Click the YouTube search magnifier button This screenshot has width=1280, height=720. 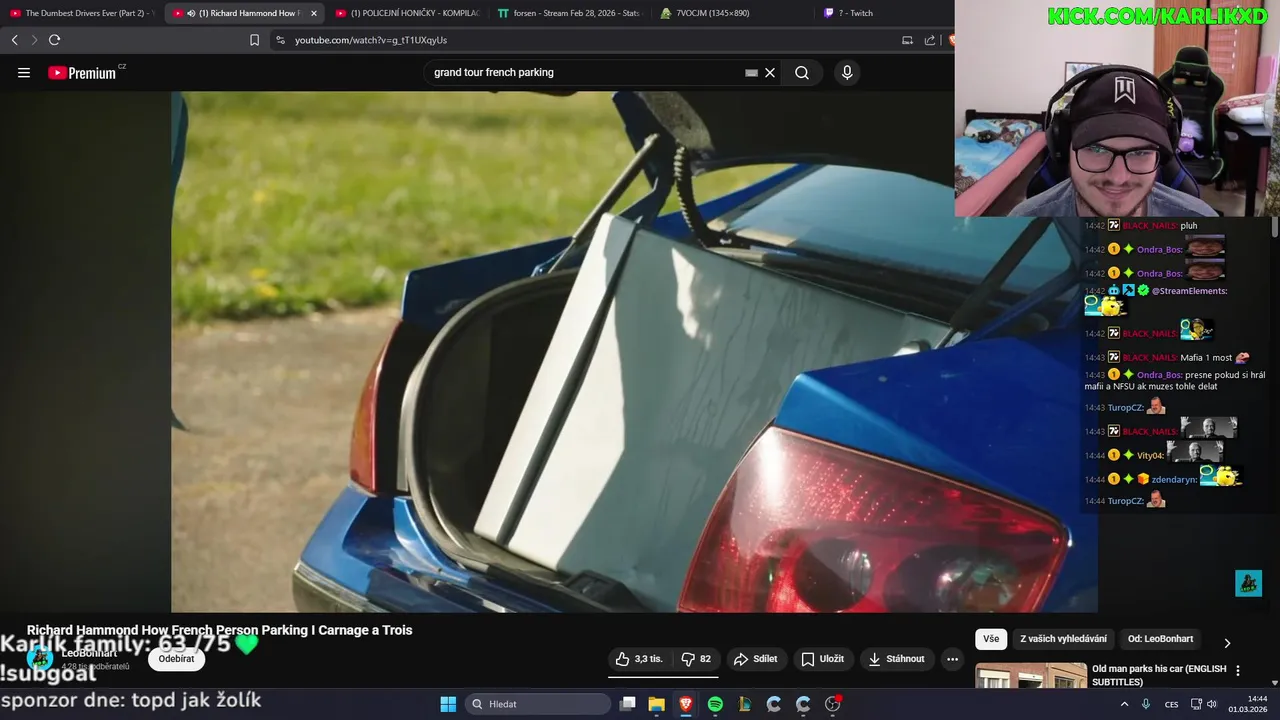[802, 72]
